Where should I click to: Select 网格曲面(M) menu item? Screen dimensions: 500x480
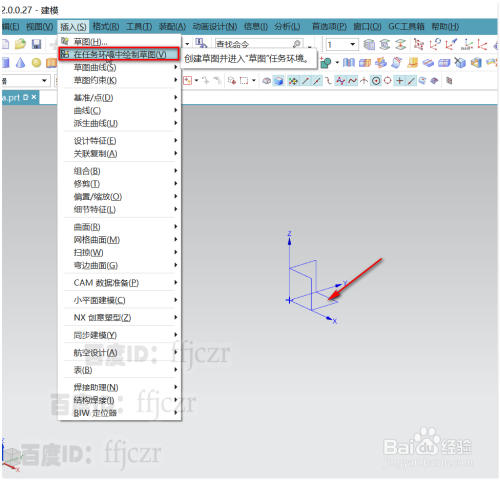point(119,240)
